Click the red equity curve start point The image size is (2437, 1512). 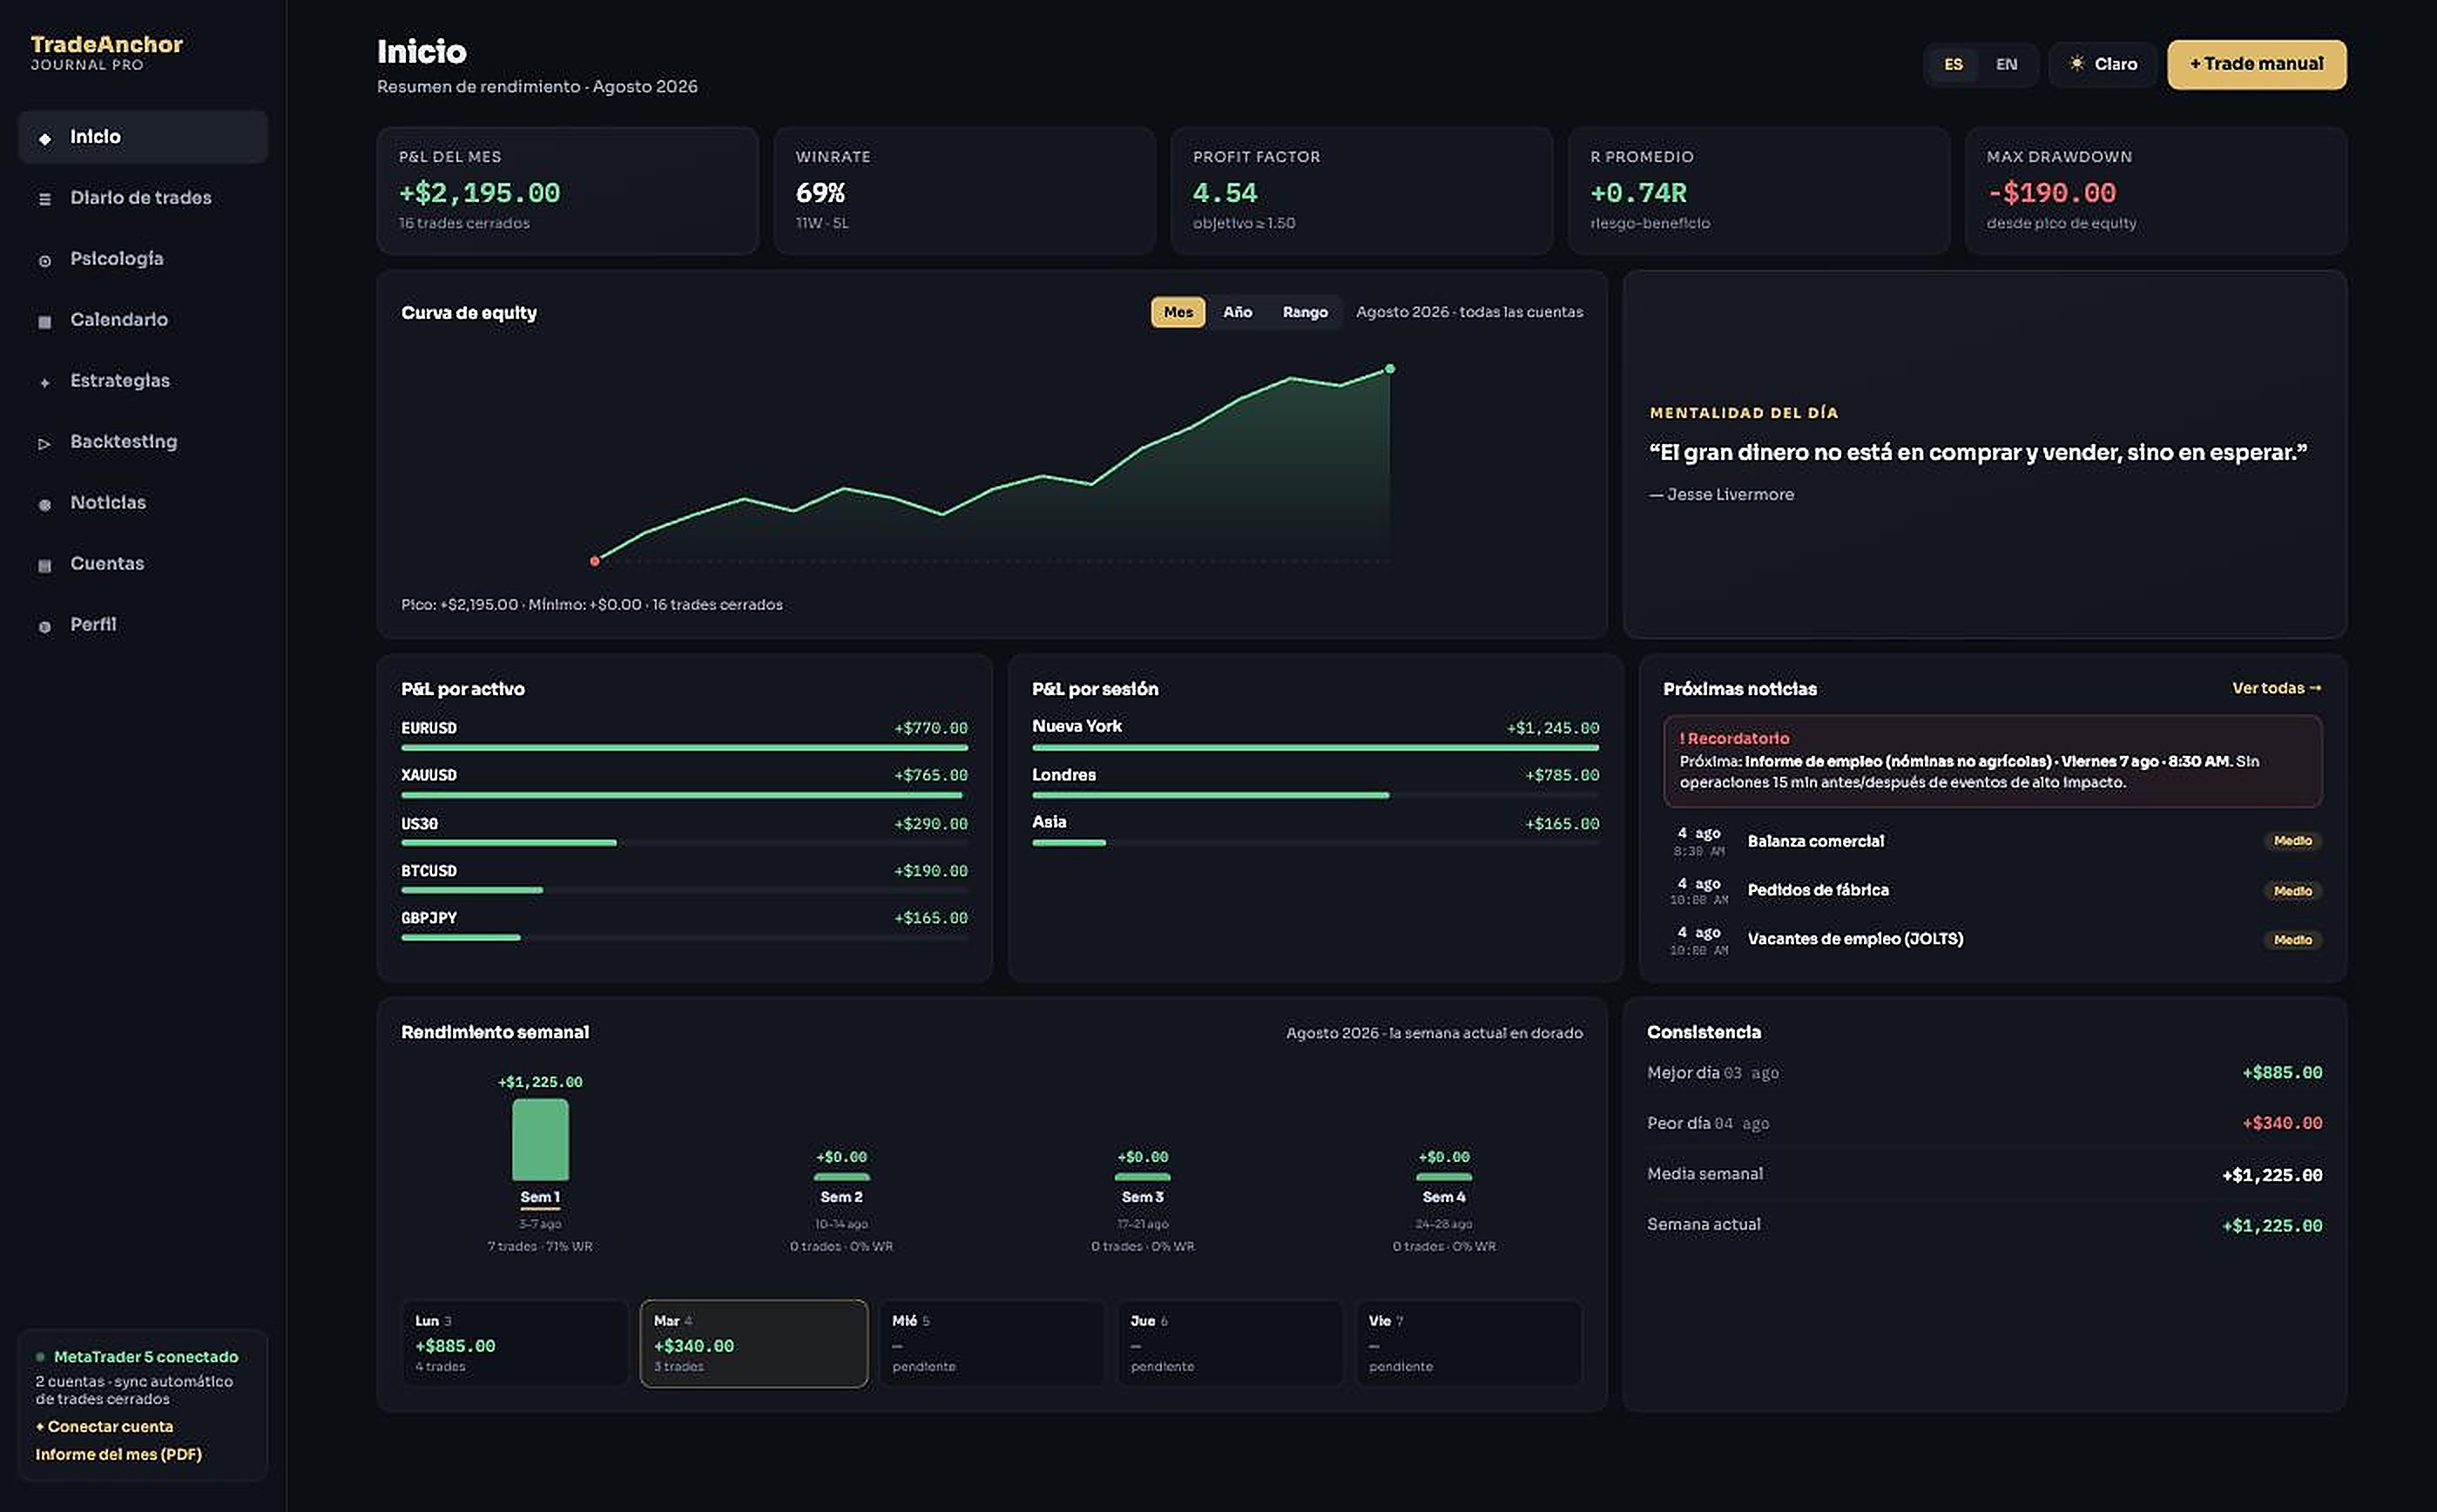coord(594,561)
